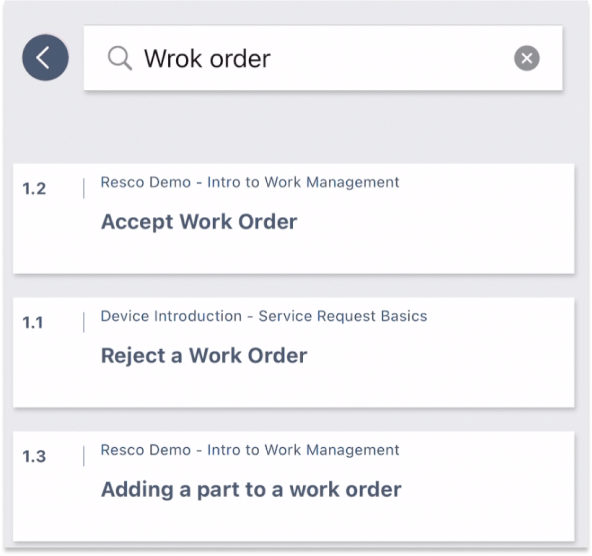Image resolution: width=592 pixels, height=556 pixels.
Task: Select lesson number 1.1
Action: click(33, 323)
